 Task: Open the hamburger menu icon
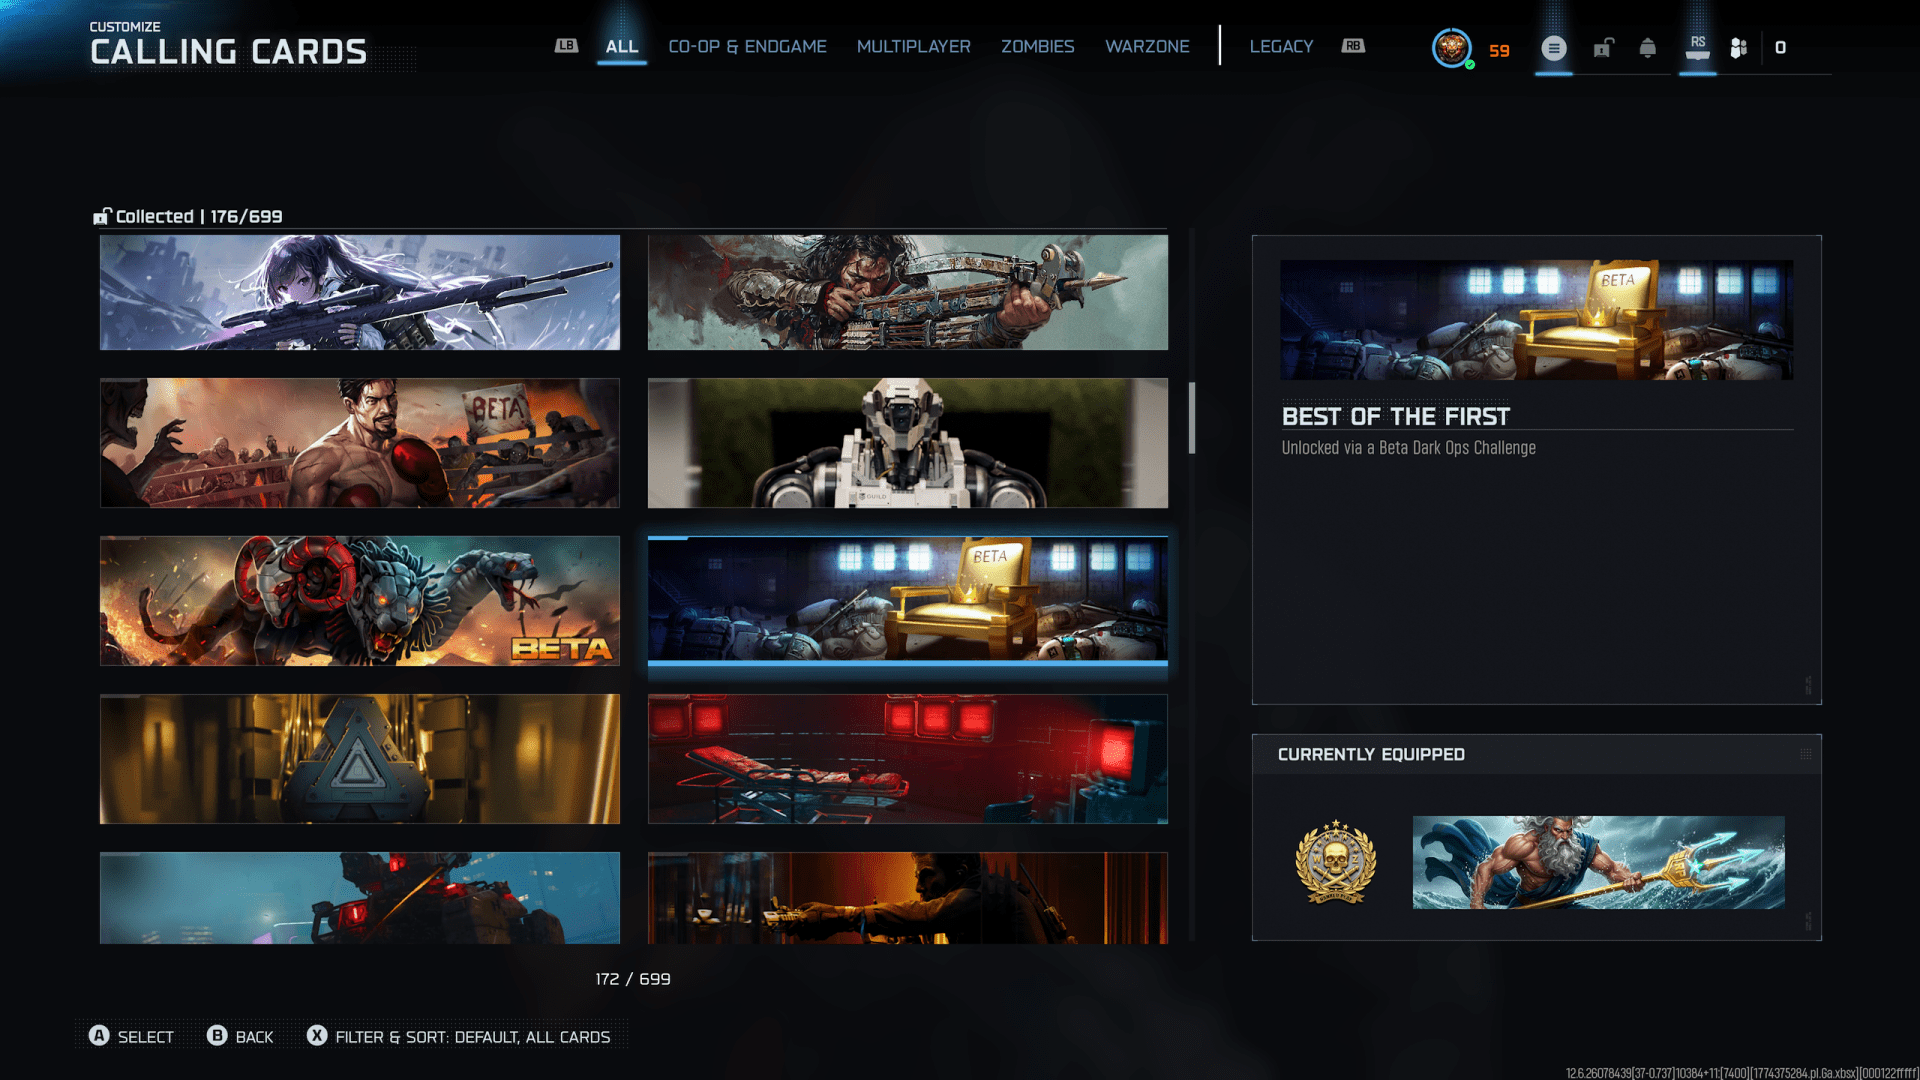click(1553, 48)
